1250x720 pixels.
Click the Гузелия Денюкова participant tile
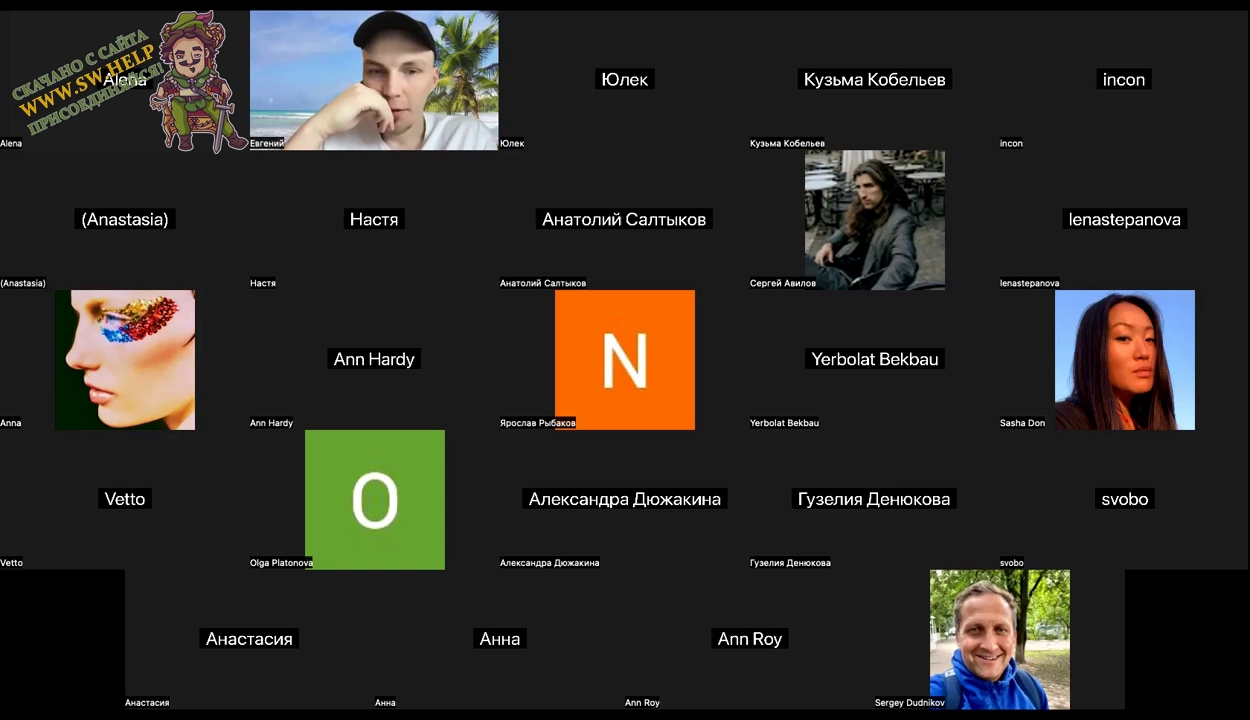pyautogui.click(x=874, y=500)
